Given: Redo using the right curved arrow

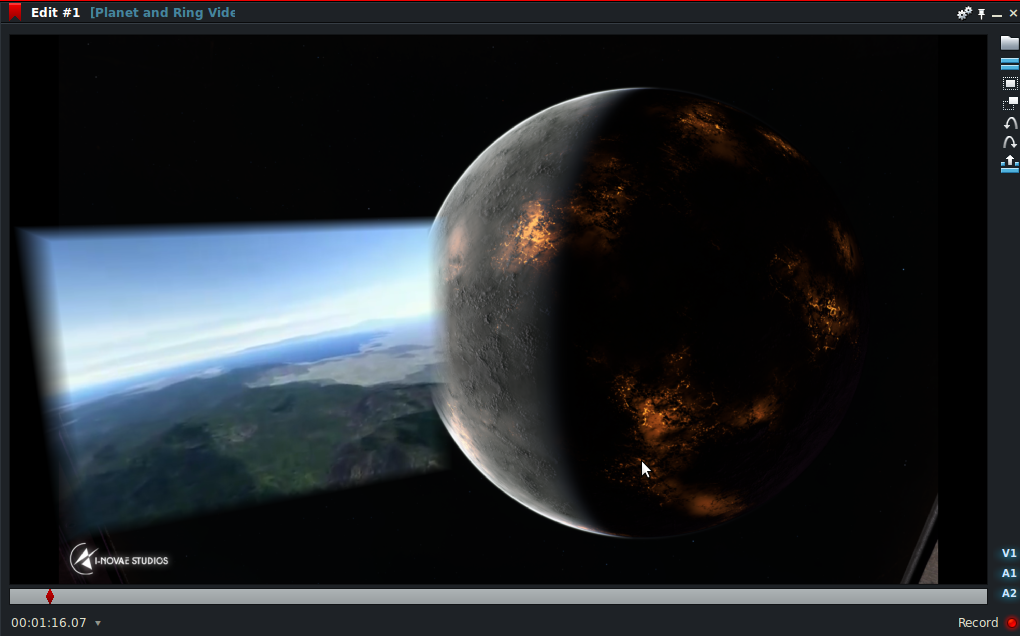Looking at the screenshot, I should (x=1010, y=143).
